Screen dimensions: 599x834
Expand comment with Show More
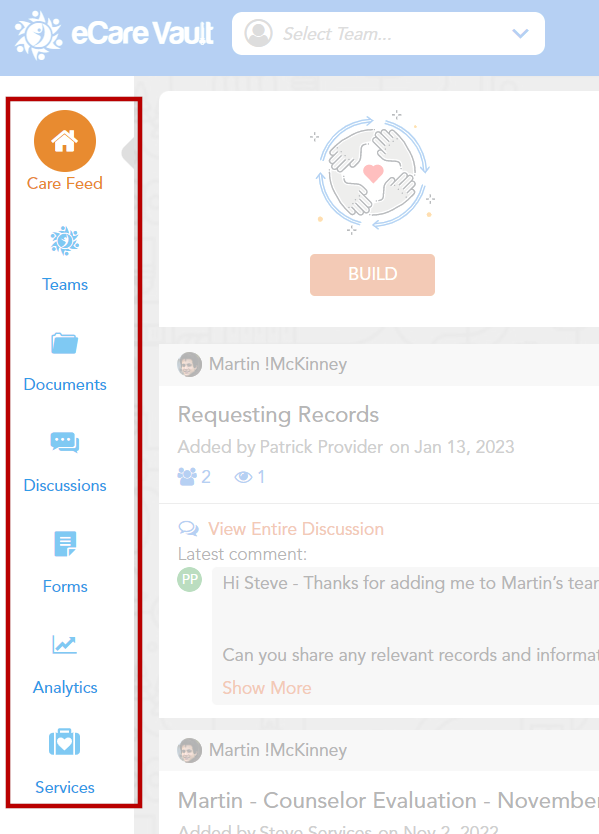pyautogui.click(x=267, y=688)
